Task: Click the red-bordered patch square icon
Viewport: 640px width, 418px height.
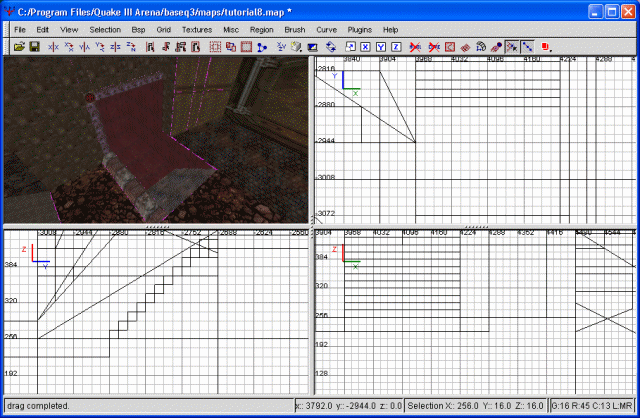Action: tap(449, 47)
